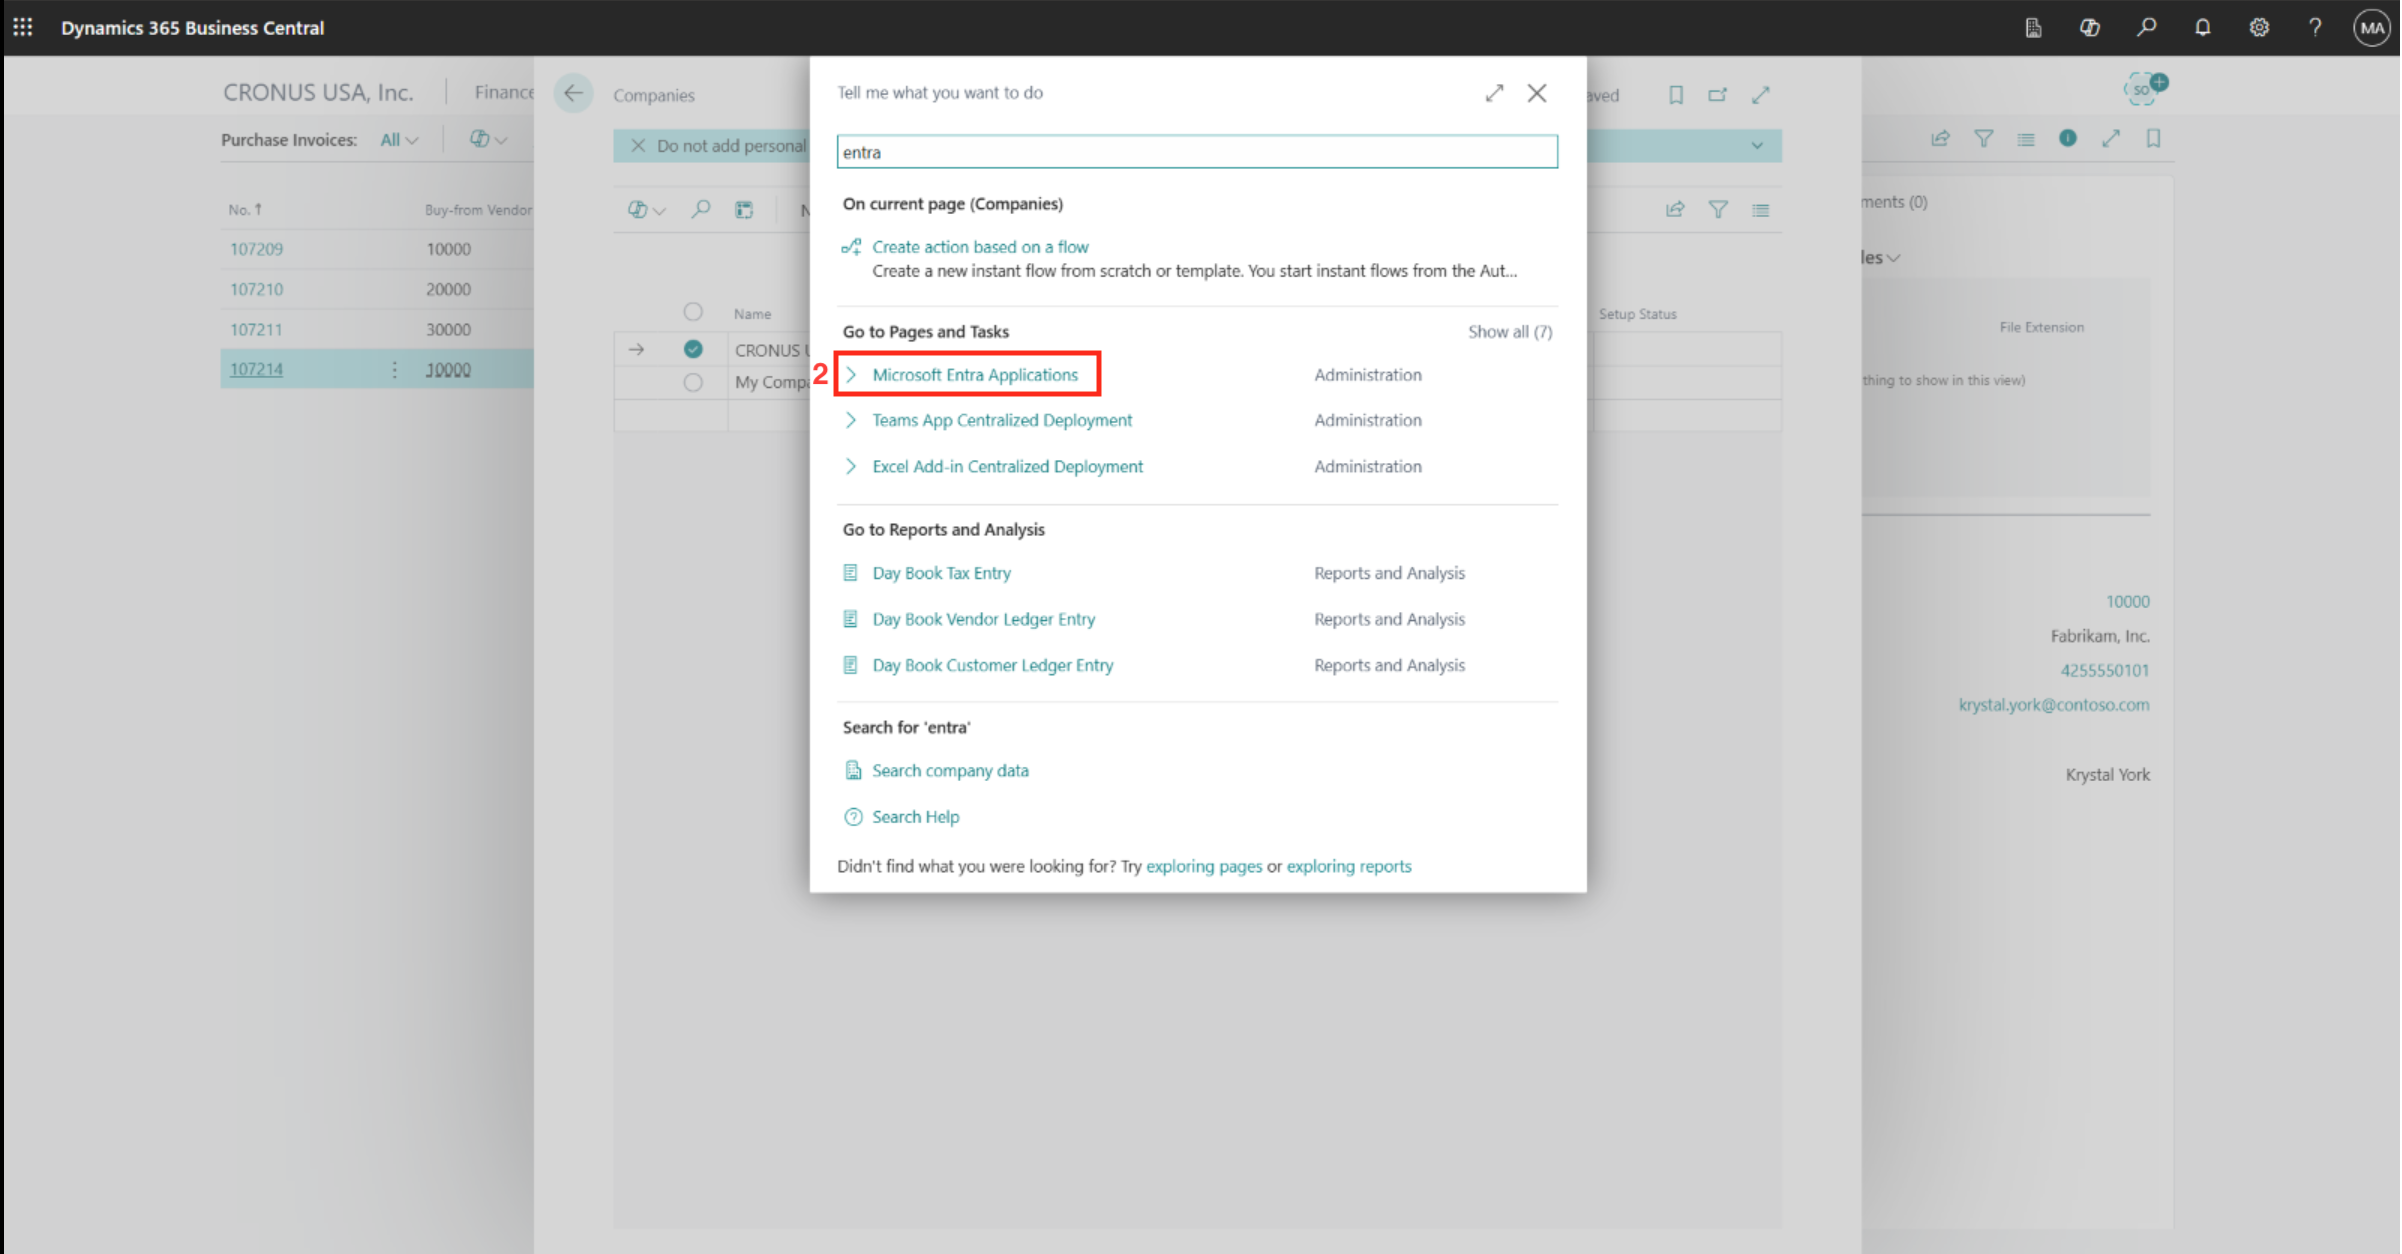
Task: Open the MA user account avatar
Action: coord(2372,27)
